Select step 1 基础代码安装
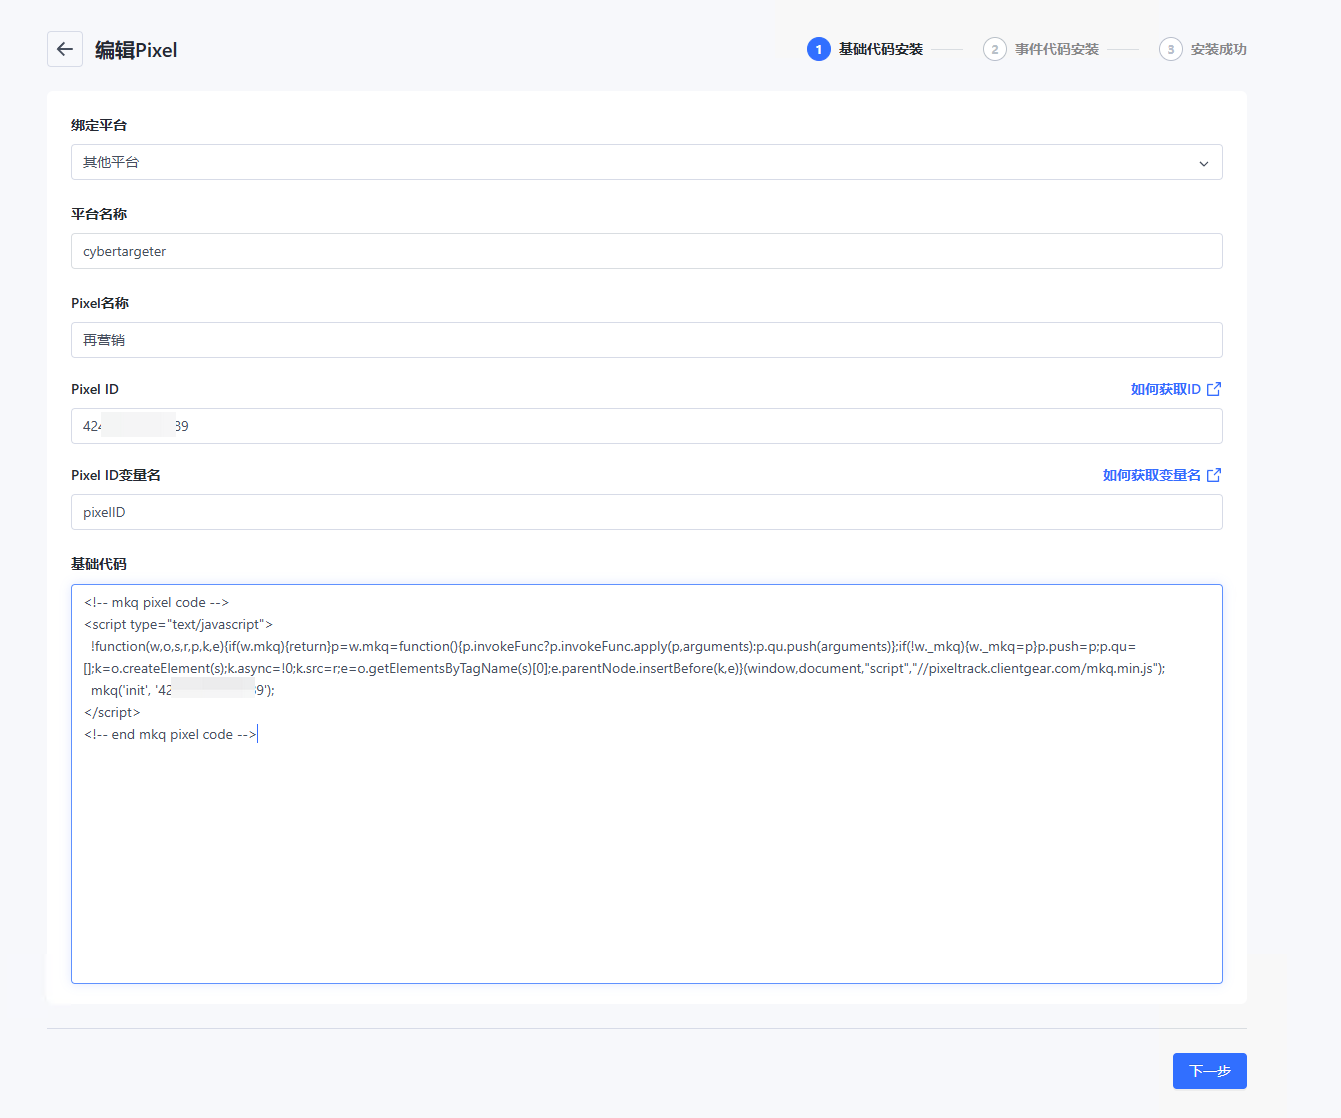 pyautogui.click(x=865, y=49)
